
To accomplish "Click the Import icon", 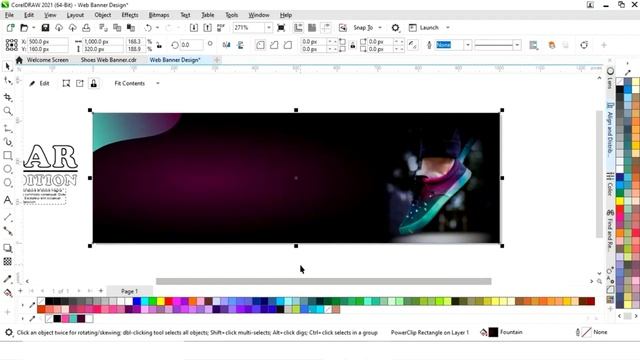I will click(x=194, y=28).
